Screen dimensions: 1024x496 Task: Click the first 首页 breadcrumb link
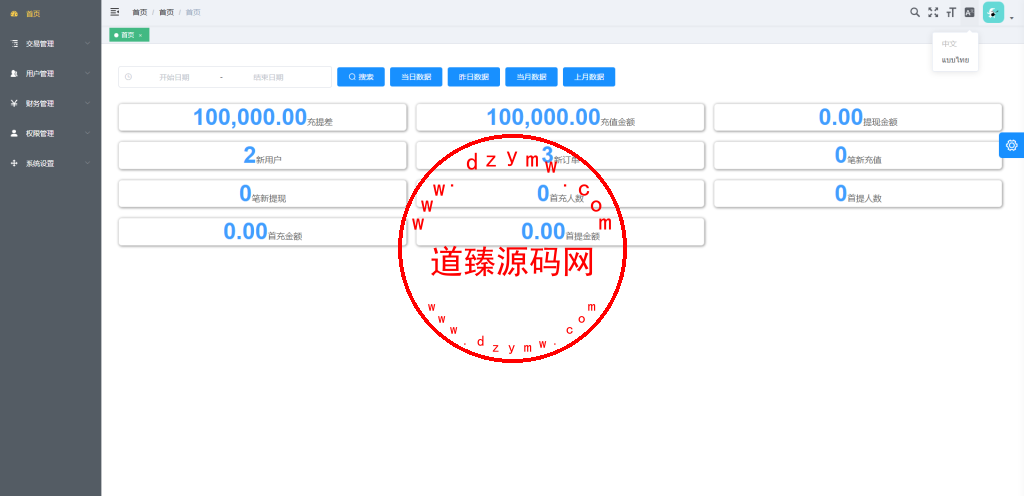pos(140,12)
